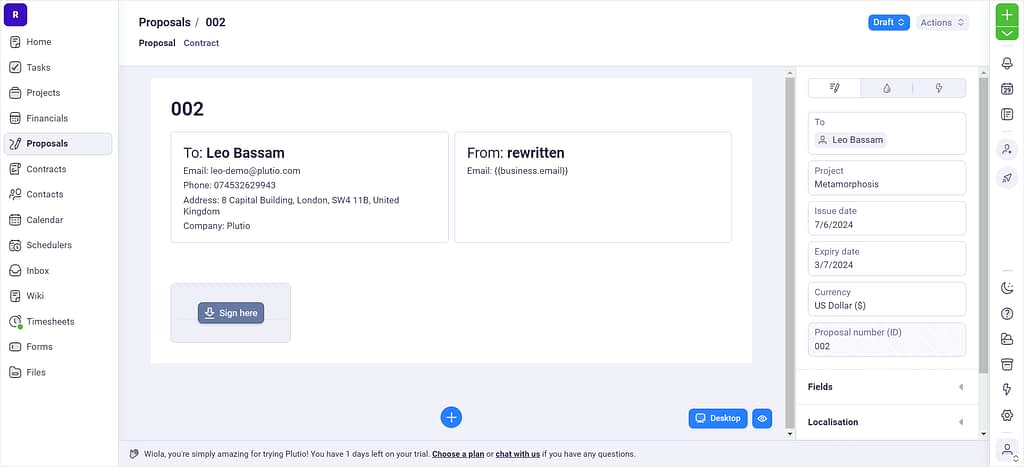This screenshot has width=1024, height=467.
Task: Toggle the preview eye button
Action: pos(762,418)
